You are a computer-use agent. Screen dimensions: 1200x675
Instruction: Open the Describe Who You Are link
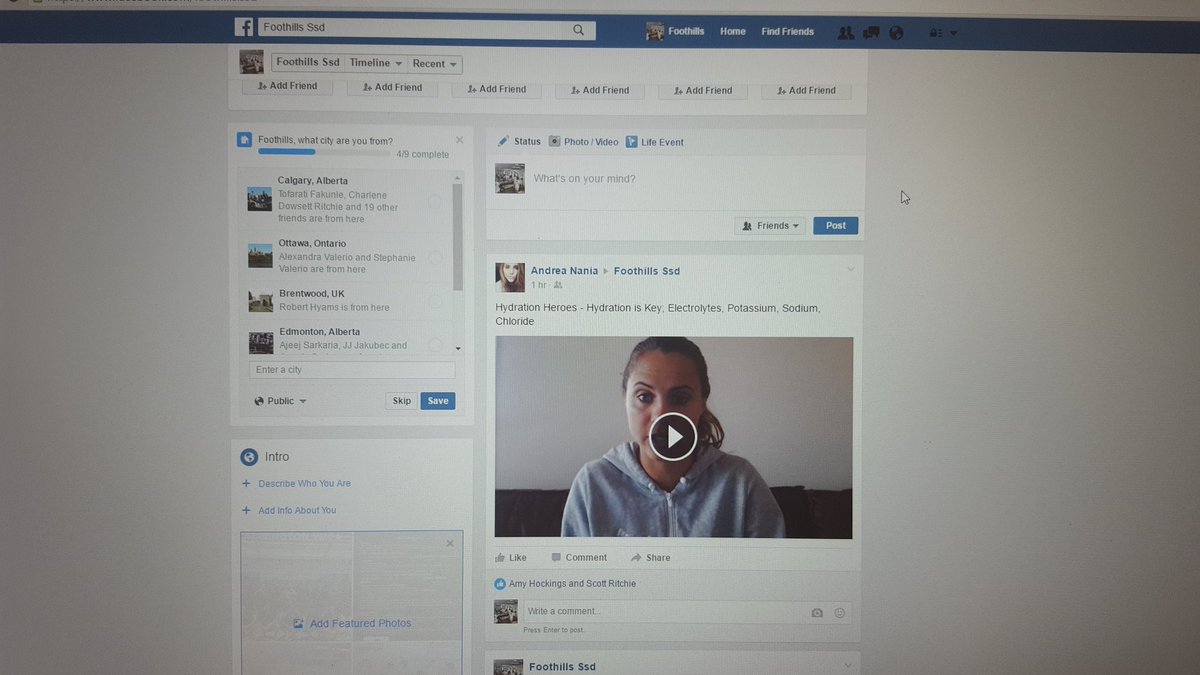tap(304, 484)
